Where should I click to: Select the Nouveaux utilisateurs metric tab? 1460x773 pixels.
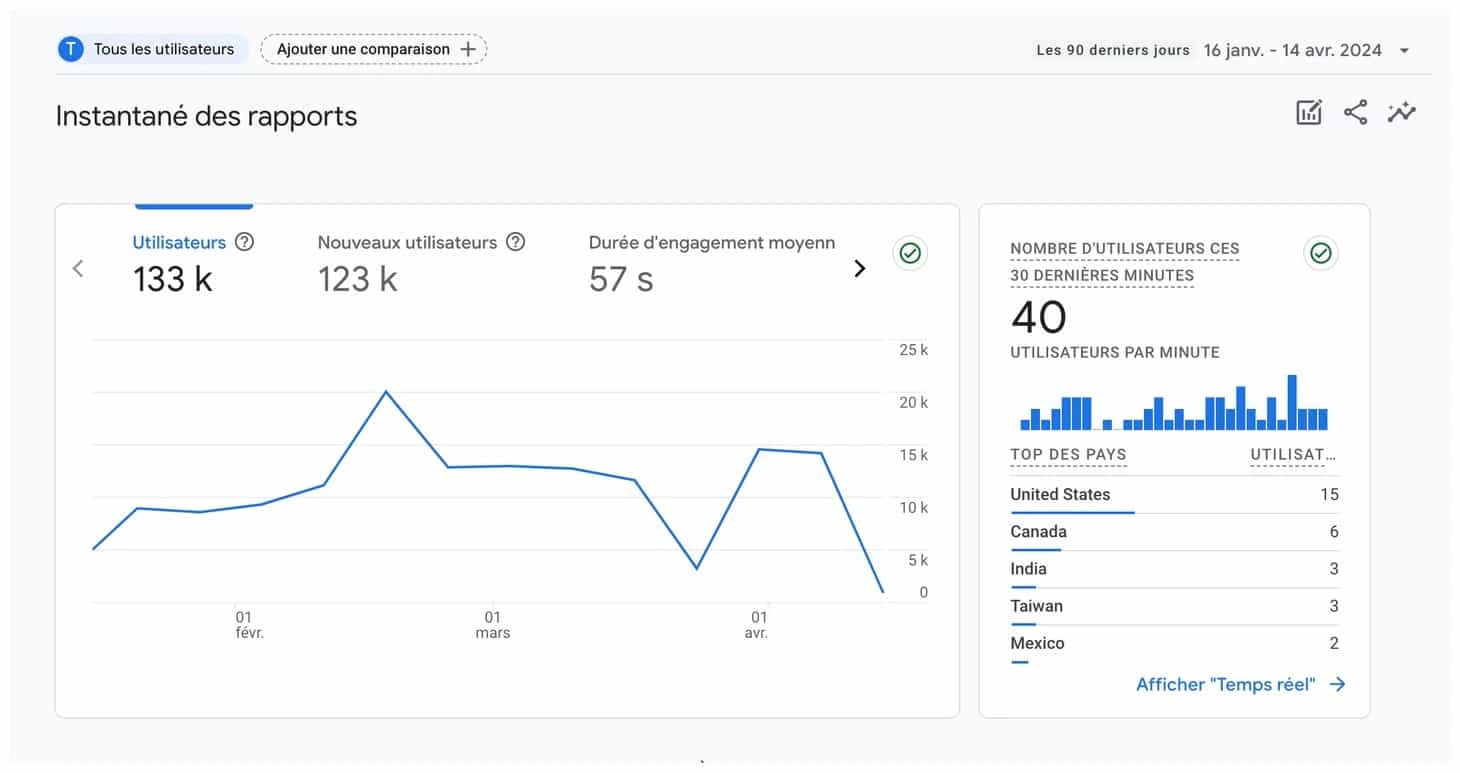pos(421,265)
